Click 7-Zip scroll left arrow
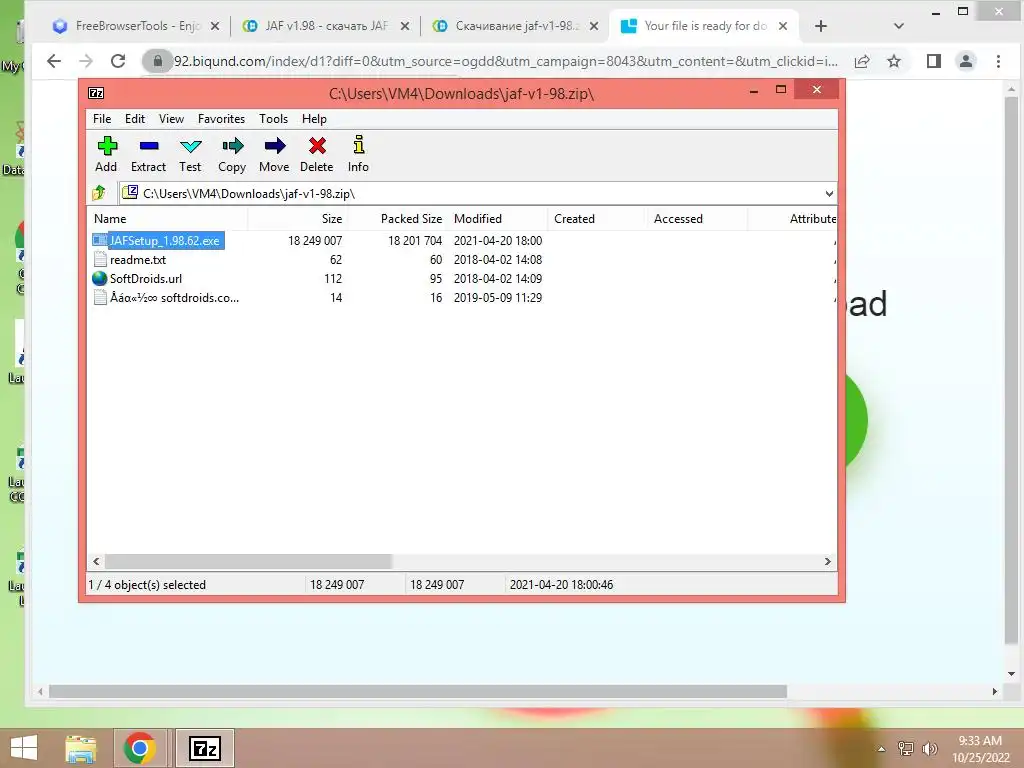 pyautogui.click(x=96, y=562)
